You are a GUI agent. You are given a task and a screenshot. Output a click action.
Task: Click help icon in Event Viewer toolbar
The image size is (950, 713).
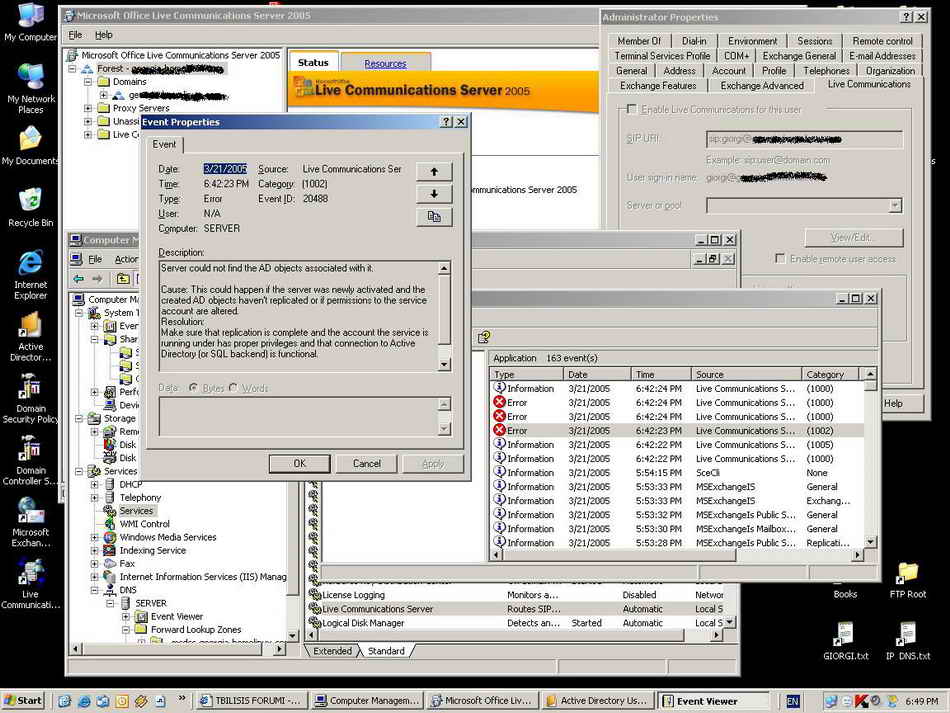click(483, 337)
